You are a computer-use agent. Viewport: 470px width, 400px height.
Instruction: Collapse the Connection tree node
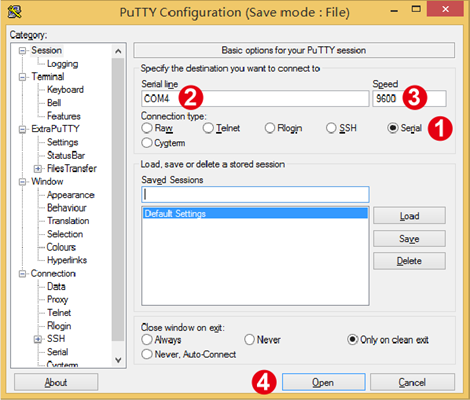pyautogui.click(x=22, y=274)
